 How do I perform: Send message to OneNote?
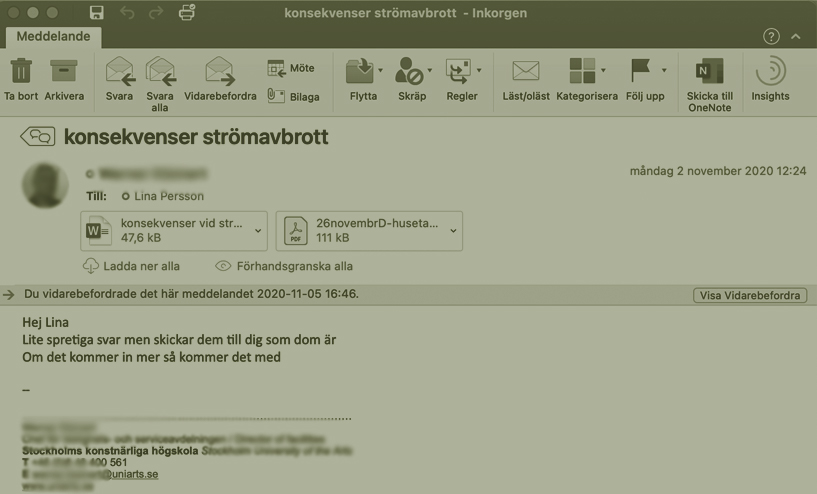tap(709, 72)
